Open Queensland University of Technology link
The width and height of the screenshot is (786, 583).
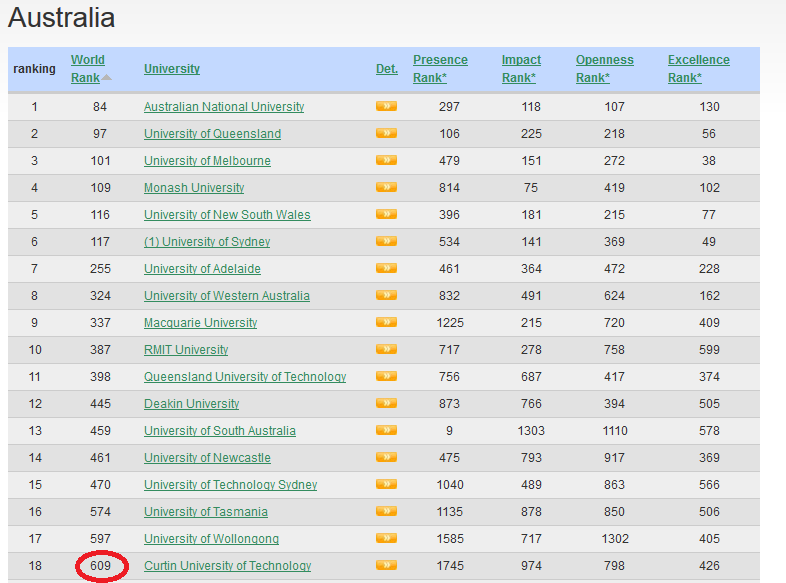tap(245, 377)
